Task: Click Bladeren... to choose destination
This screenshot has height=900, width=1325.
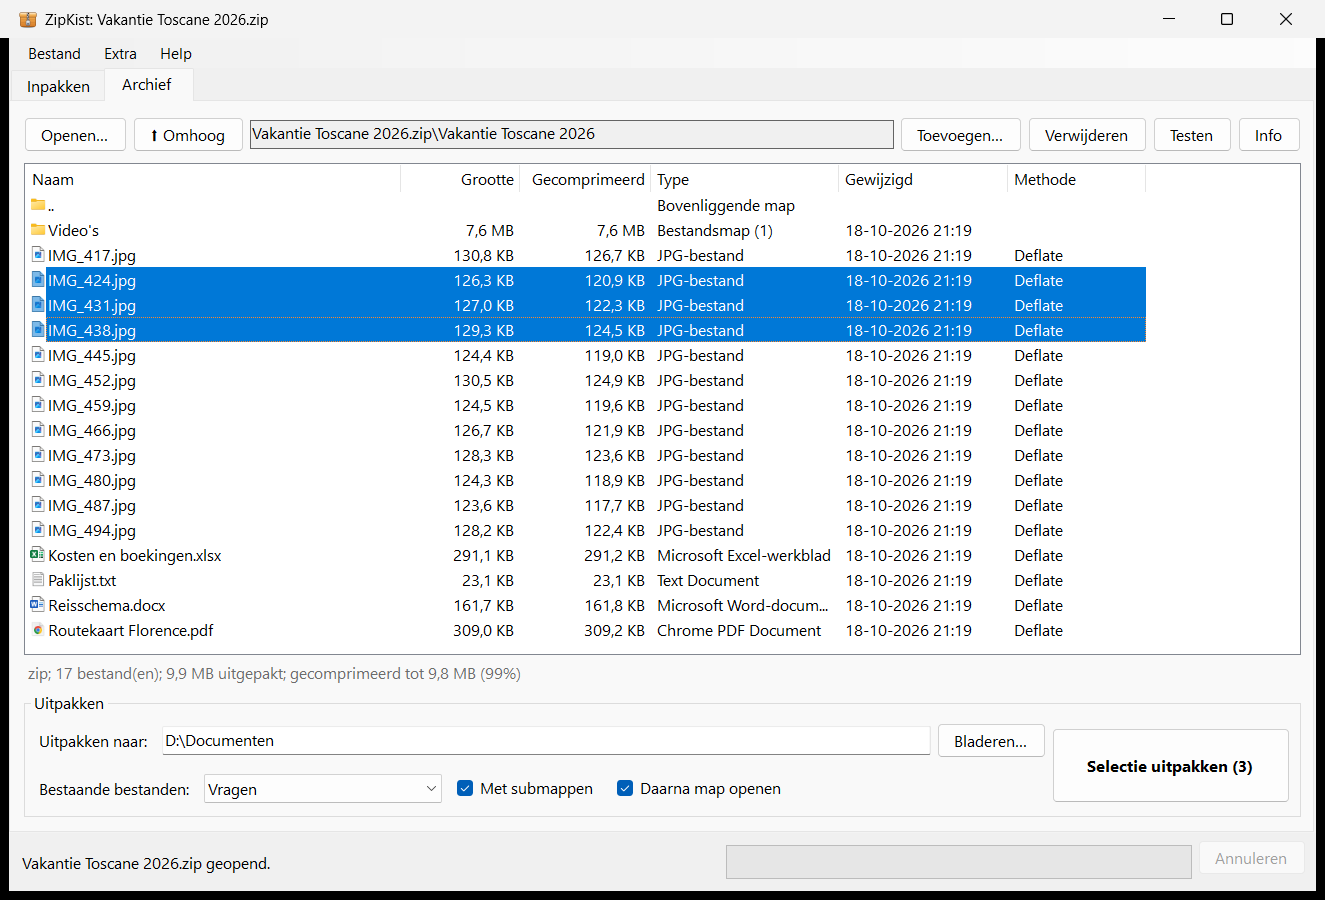Action: (x=990, y=741)
